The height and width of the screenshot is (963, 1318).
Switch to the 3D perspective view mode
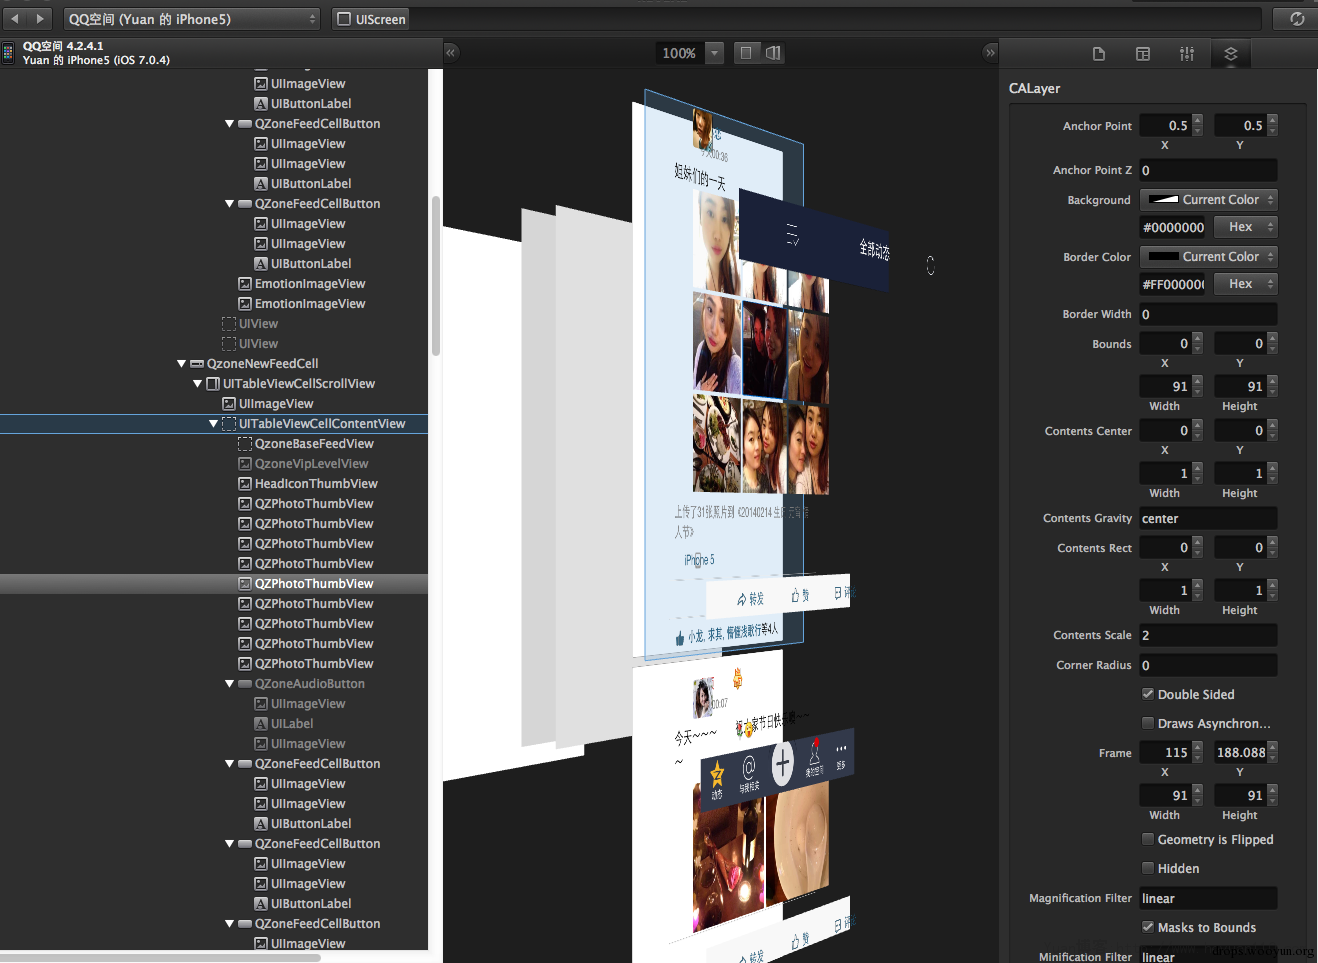tap(773, 53)
